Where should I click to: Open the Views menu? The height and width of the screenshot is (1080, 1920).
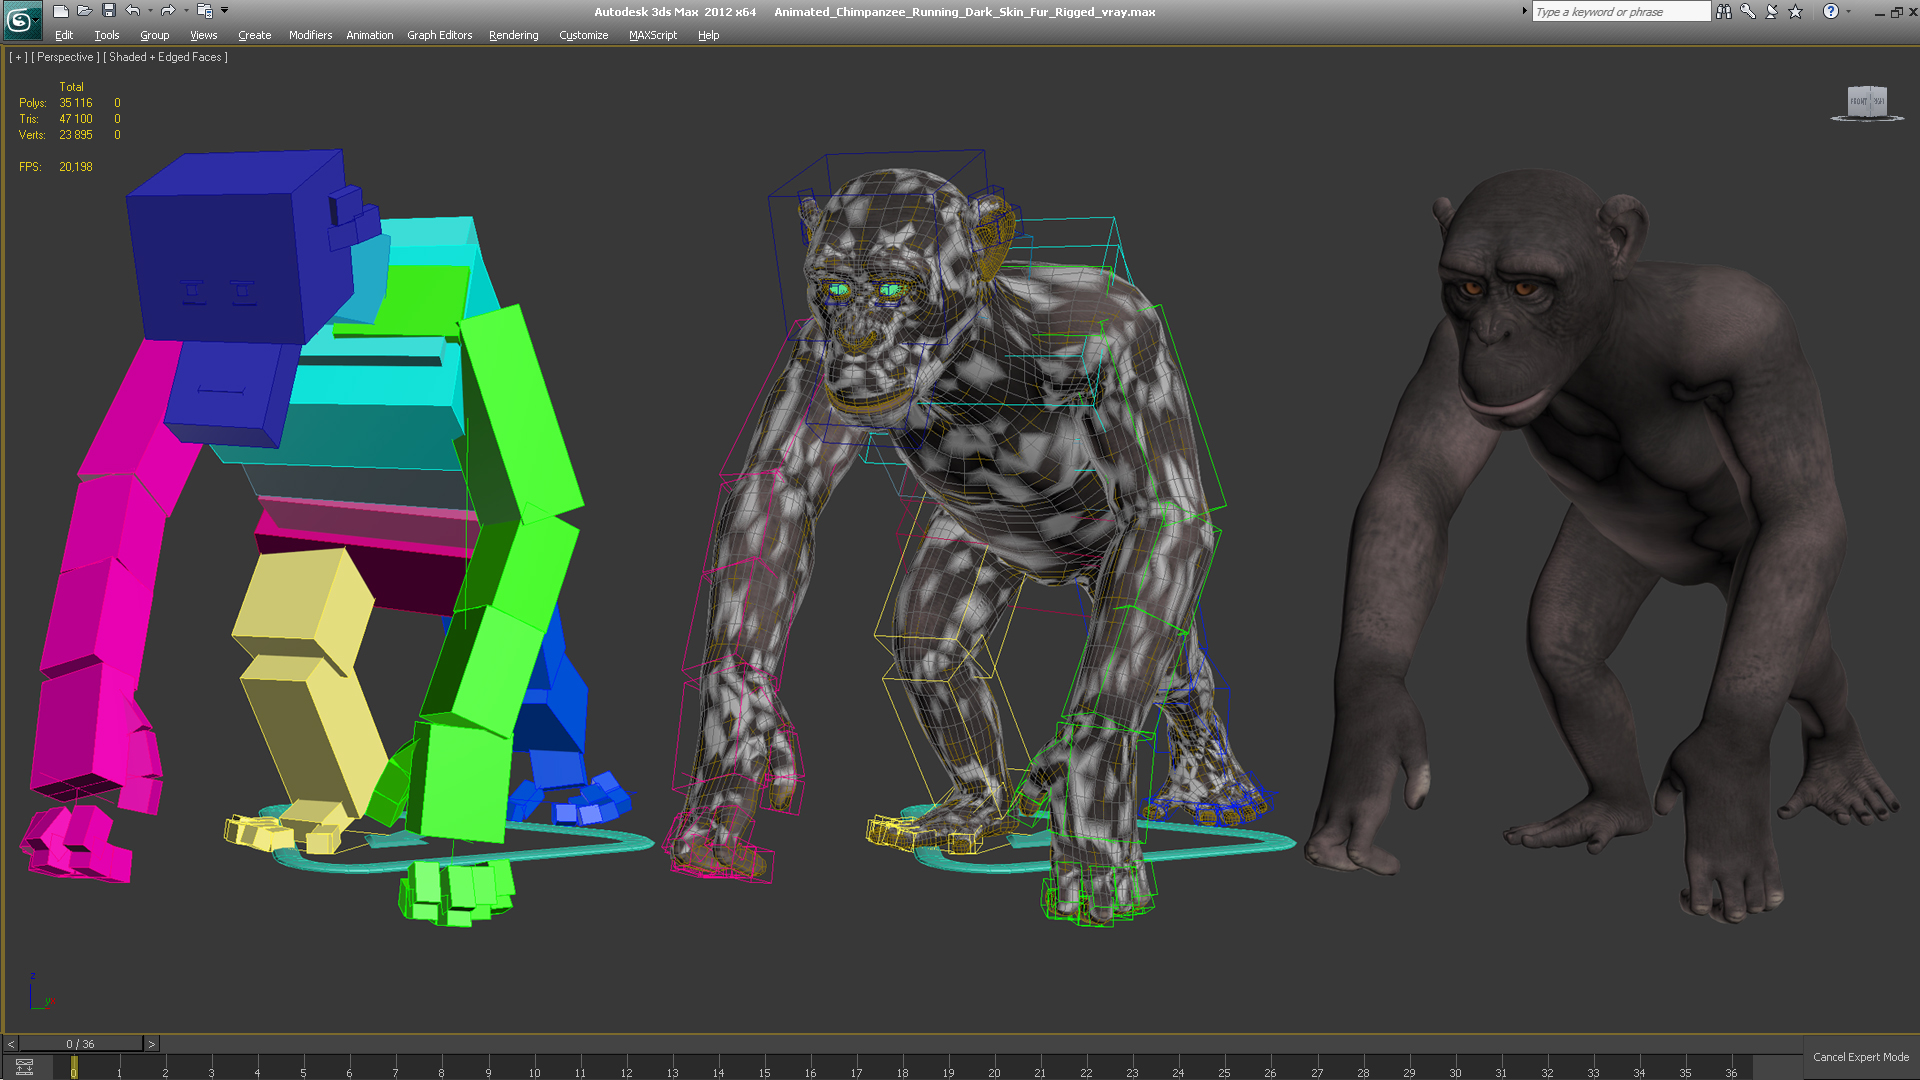click(x=203, y=35)
